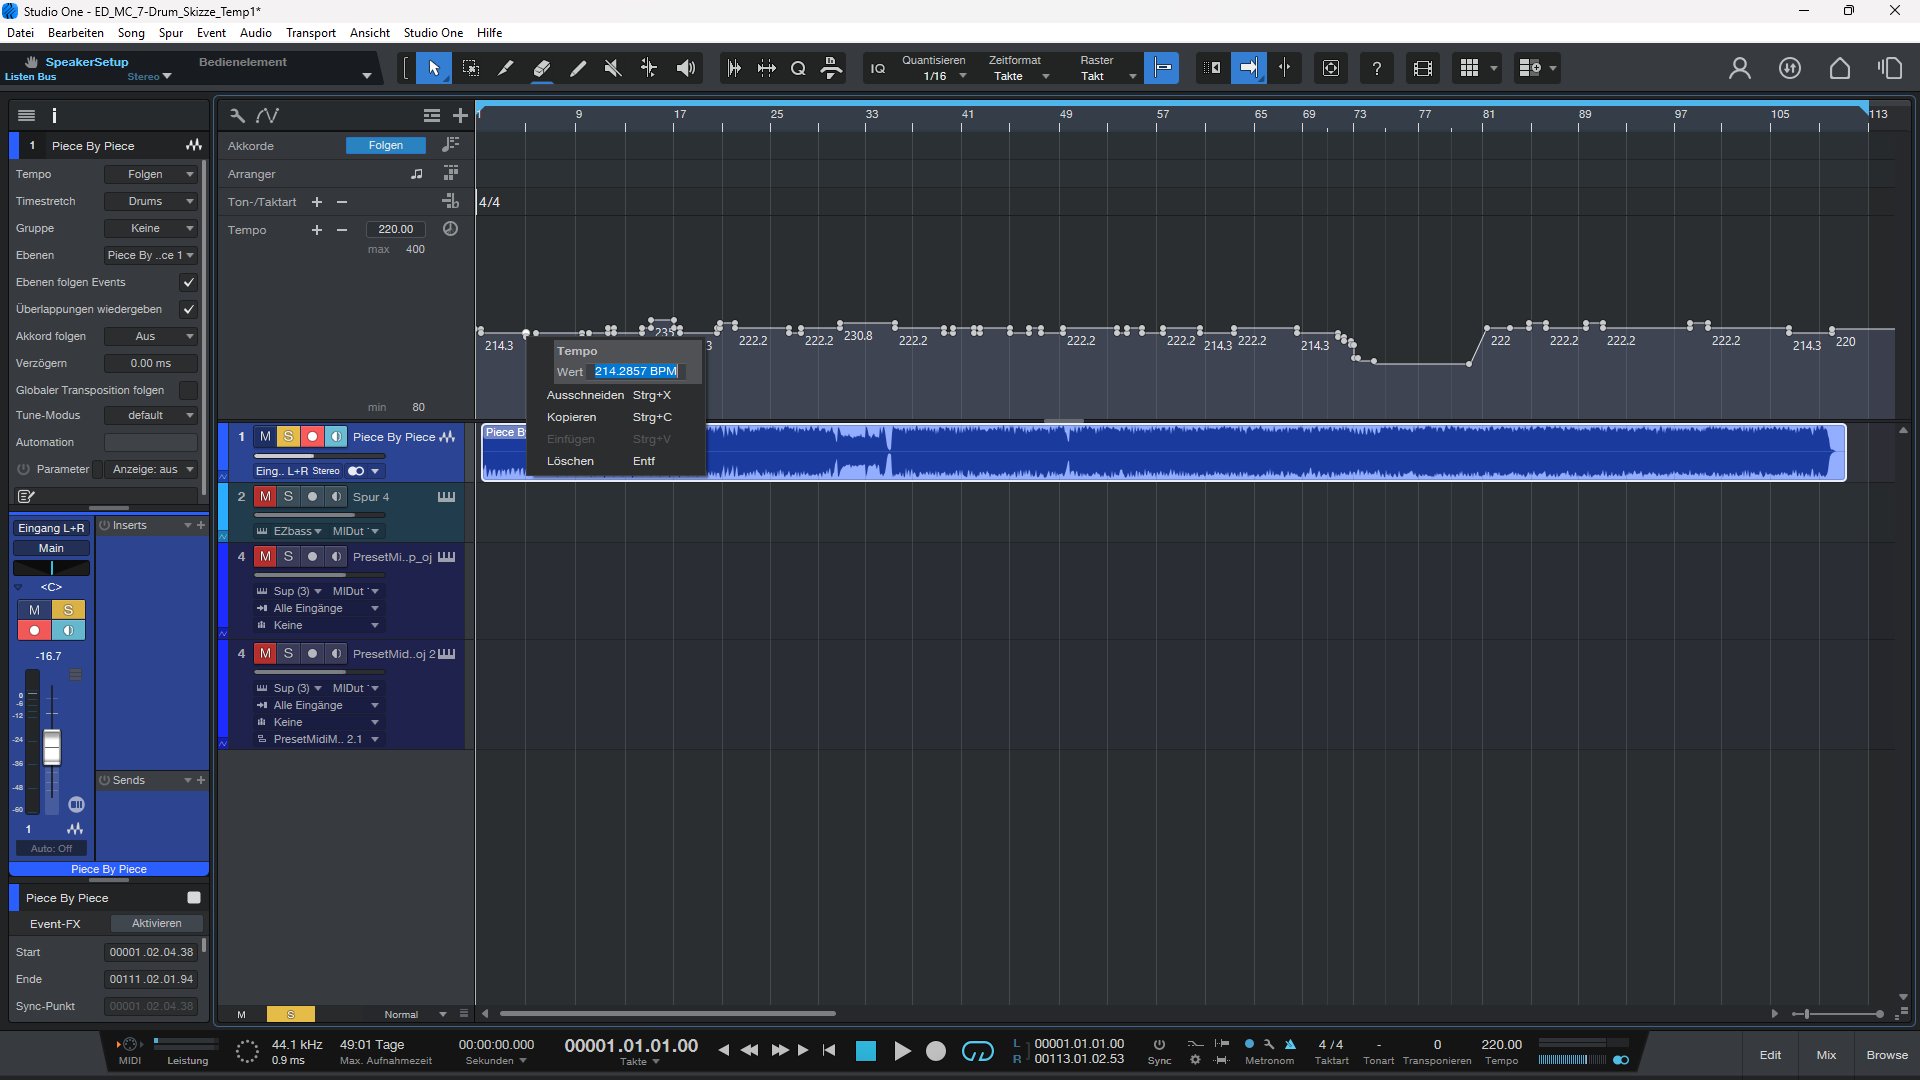The height and width of the screenshot is (1080, 1920).
Task: Uncheck the Überlappungen wiedergeben checkbox
Action: [x=188, y=309]
